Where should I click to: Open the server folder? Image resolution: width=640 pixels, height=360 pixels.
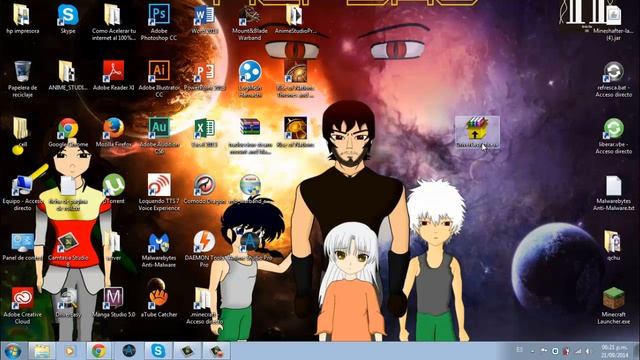pos(113,246)
